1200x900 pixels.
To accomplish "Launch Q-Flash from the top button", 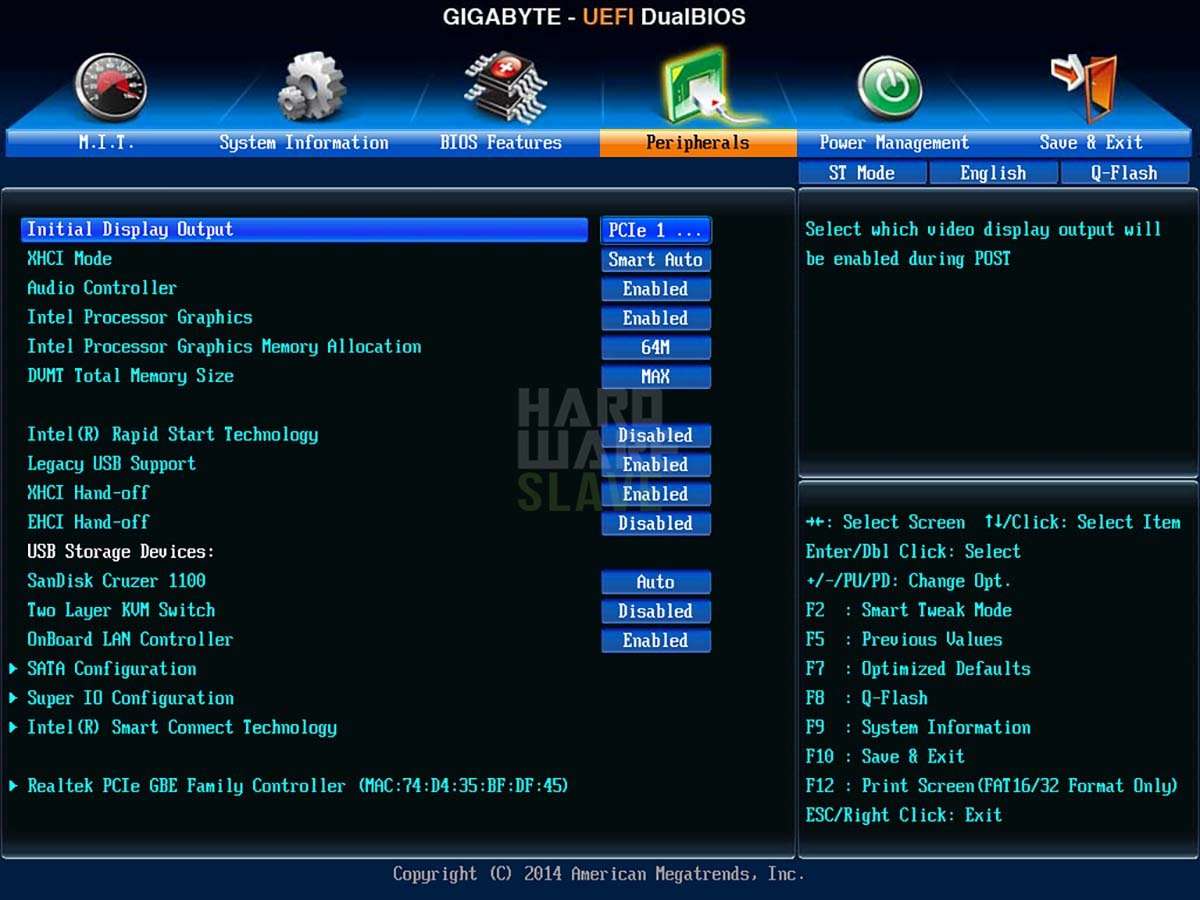I will coord(1124,173).
